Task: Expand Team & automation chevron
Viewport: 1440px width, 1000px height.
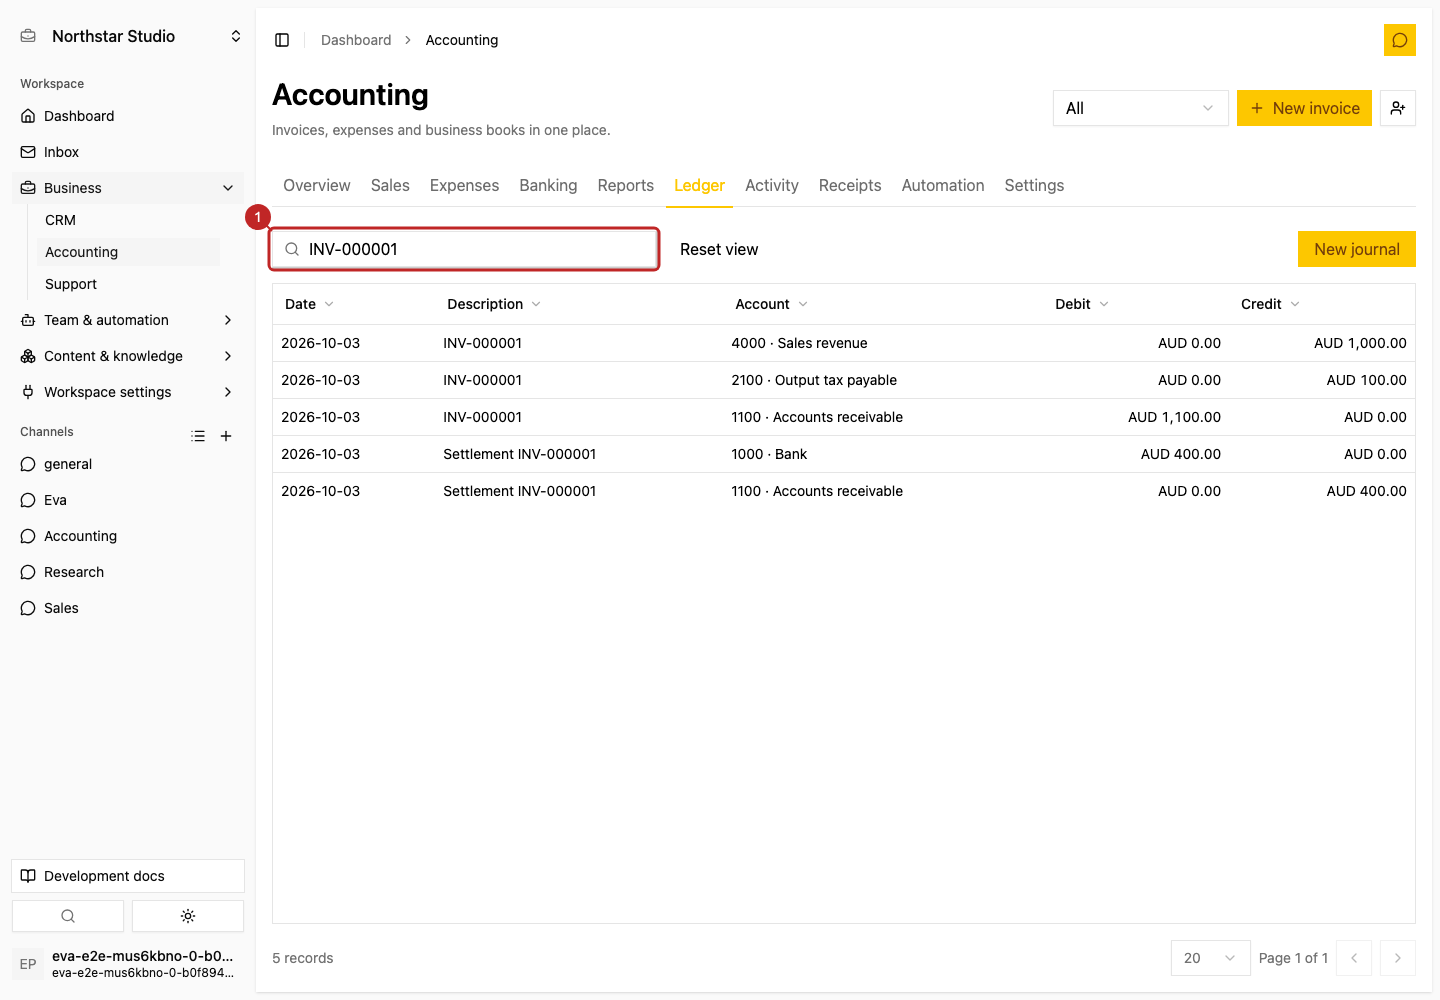Action: pos(228,320)
